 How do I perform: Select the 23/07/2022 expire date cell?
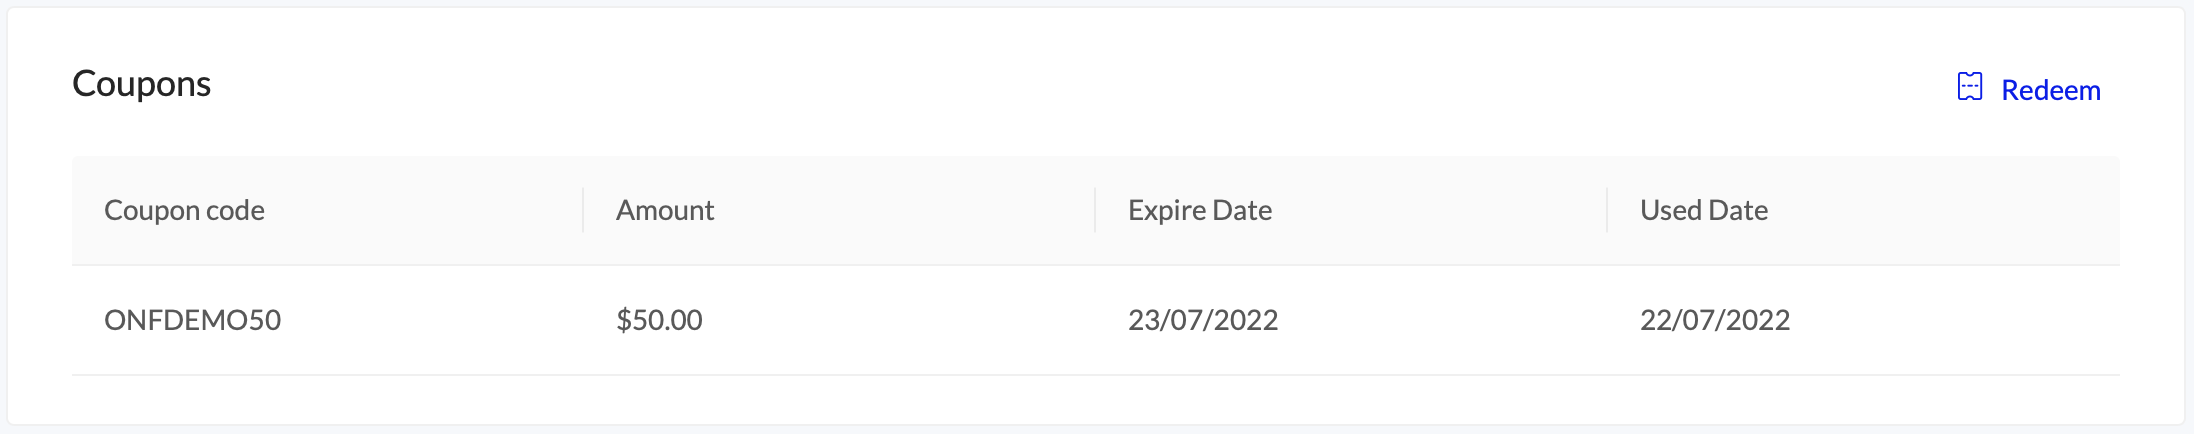coord(1203,320)
